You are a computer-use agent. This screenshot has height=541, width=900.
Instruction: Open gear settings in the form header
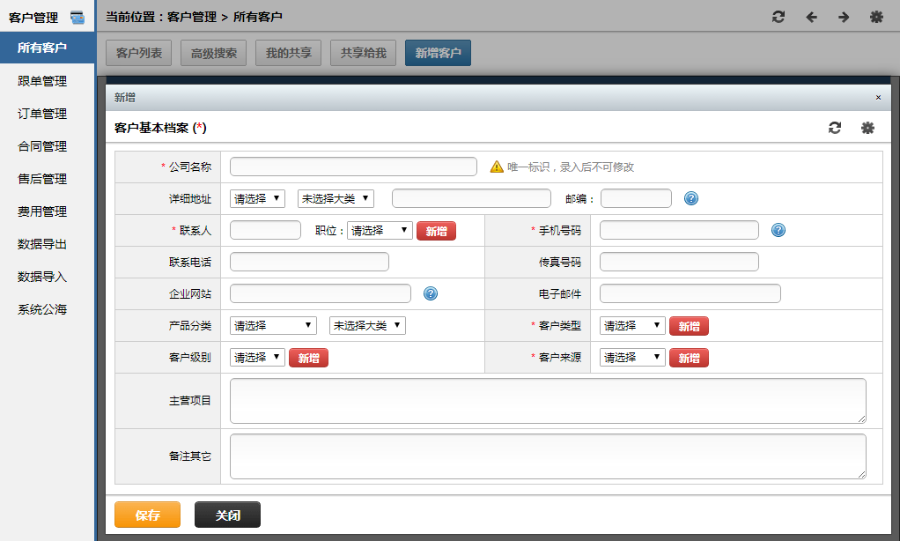(867, 127)
